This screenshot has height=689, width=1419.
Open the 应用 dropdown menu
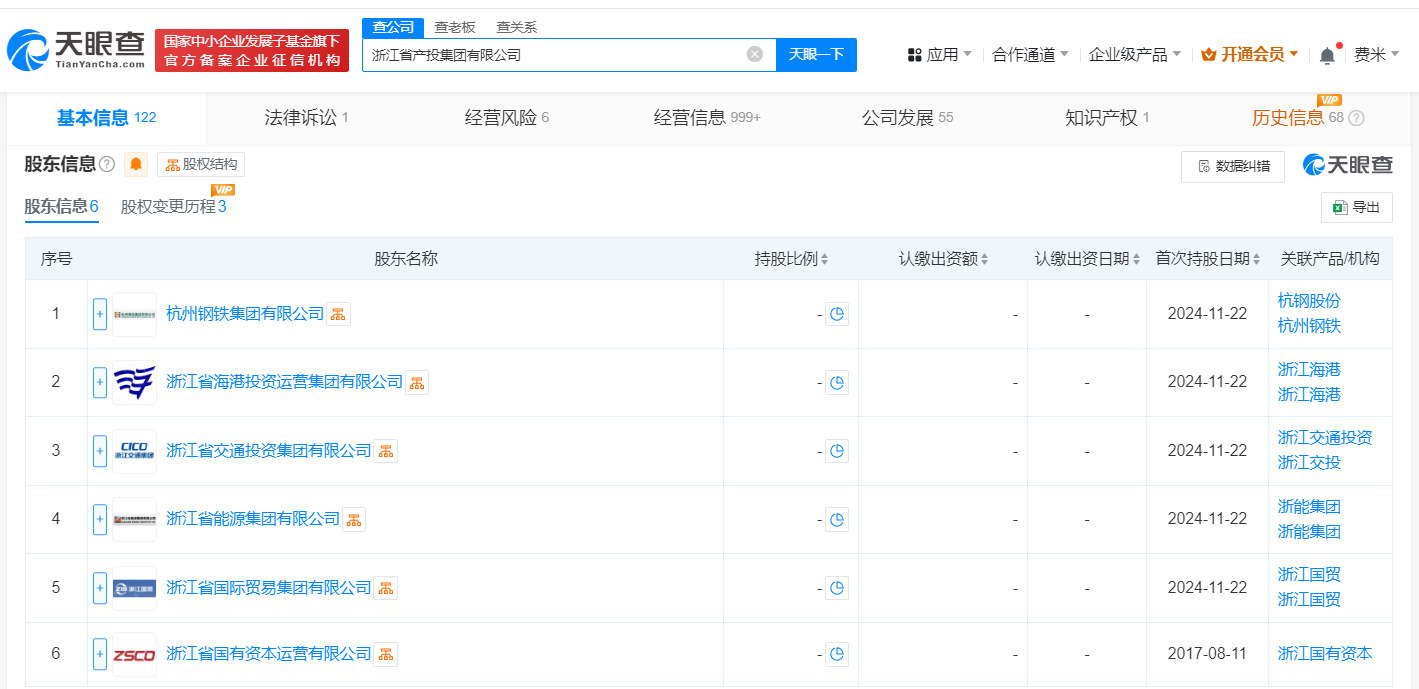(940, 54)
